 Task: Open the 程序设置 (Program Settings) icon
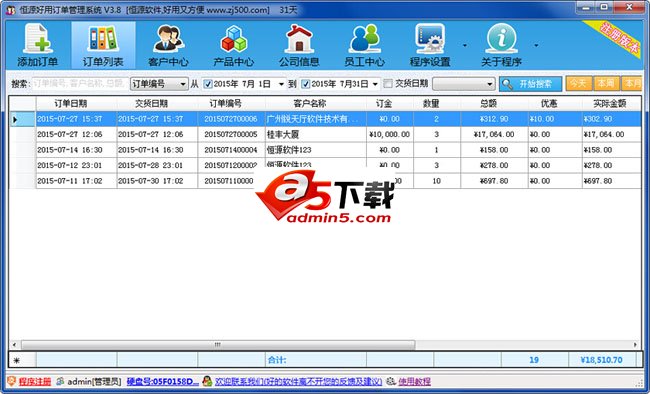pos(430,45)
